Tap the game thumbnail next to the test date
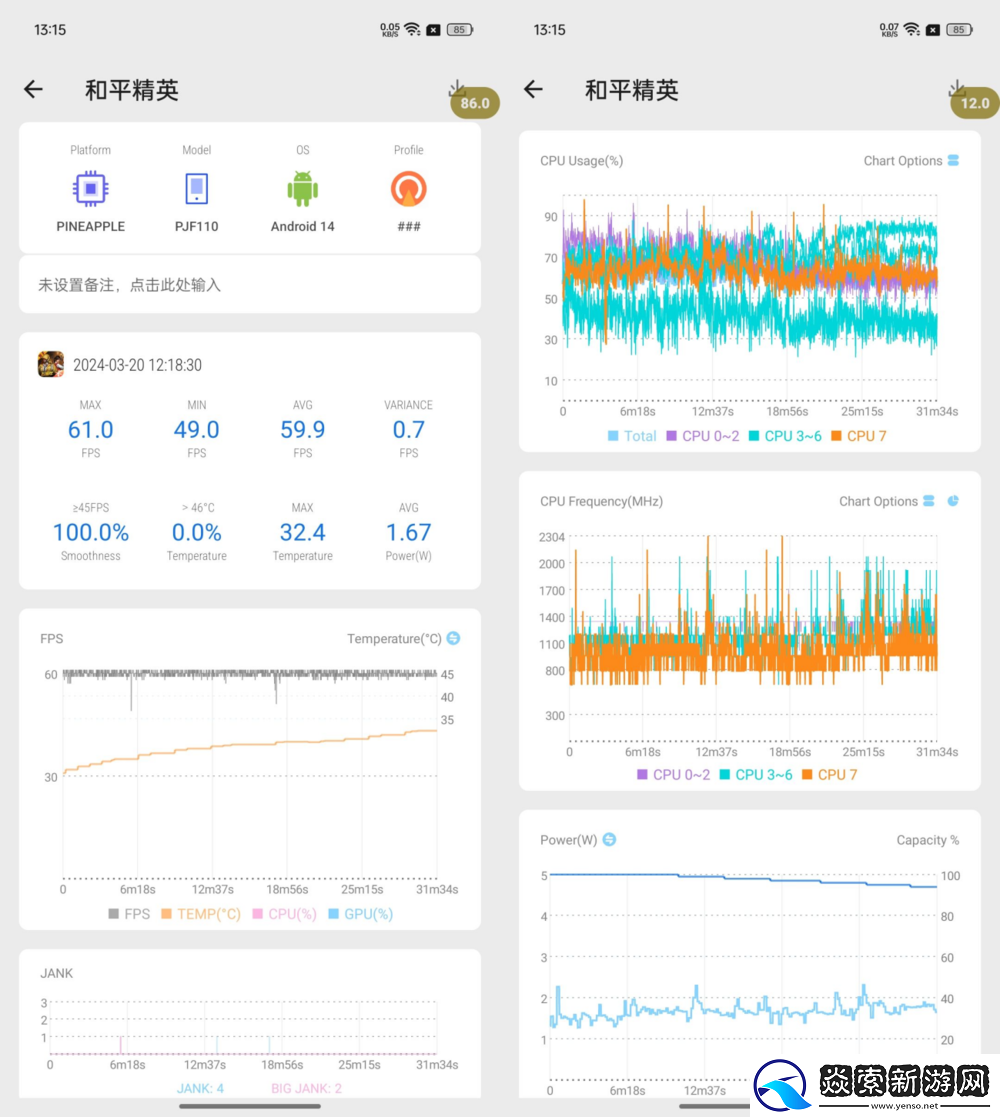This screenshot has width=1000, height=1117. click(x=50, y=364)
